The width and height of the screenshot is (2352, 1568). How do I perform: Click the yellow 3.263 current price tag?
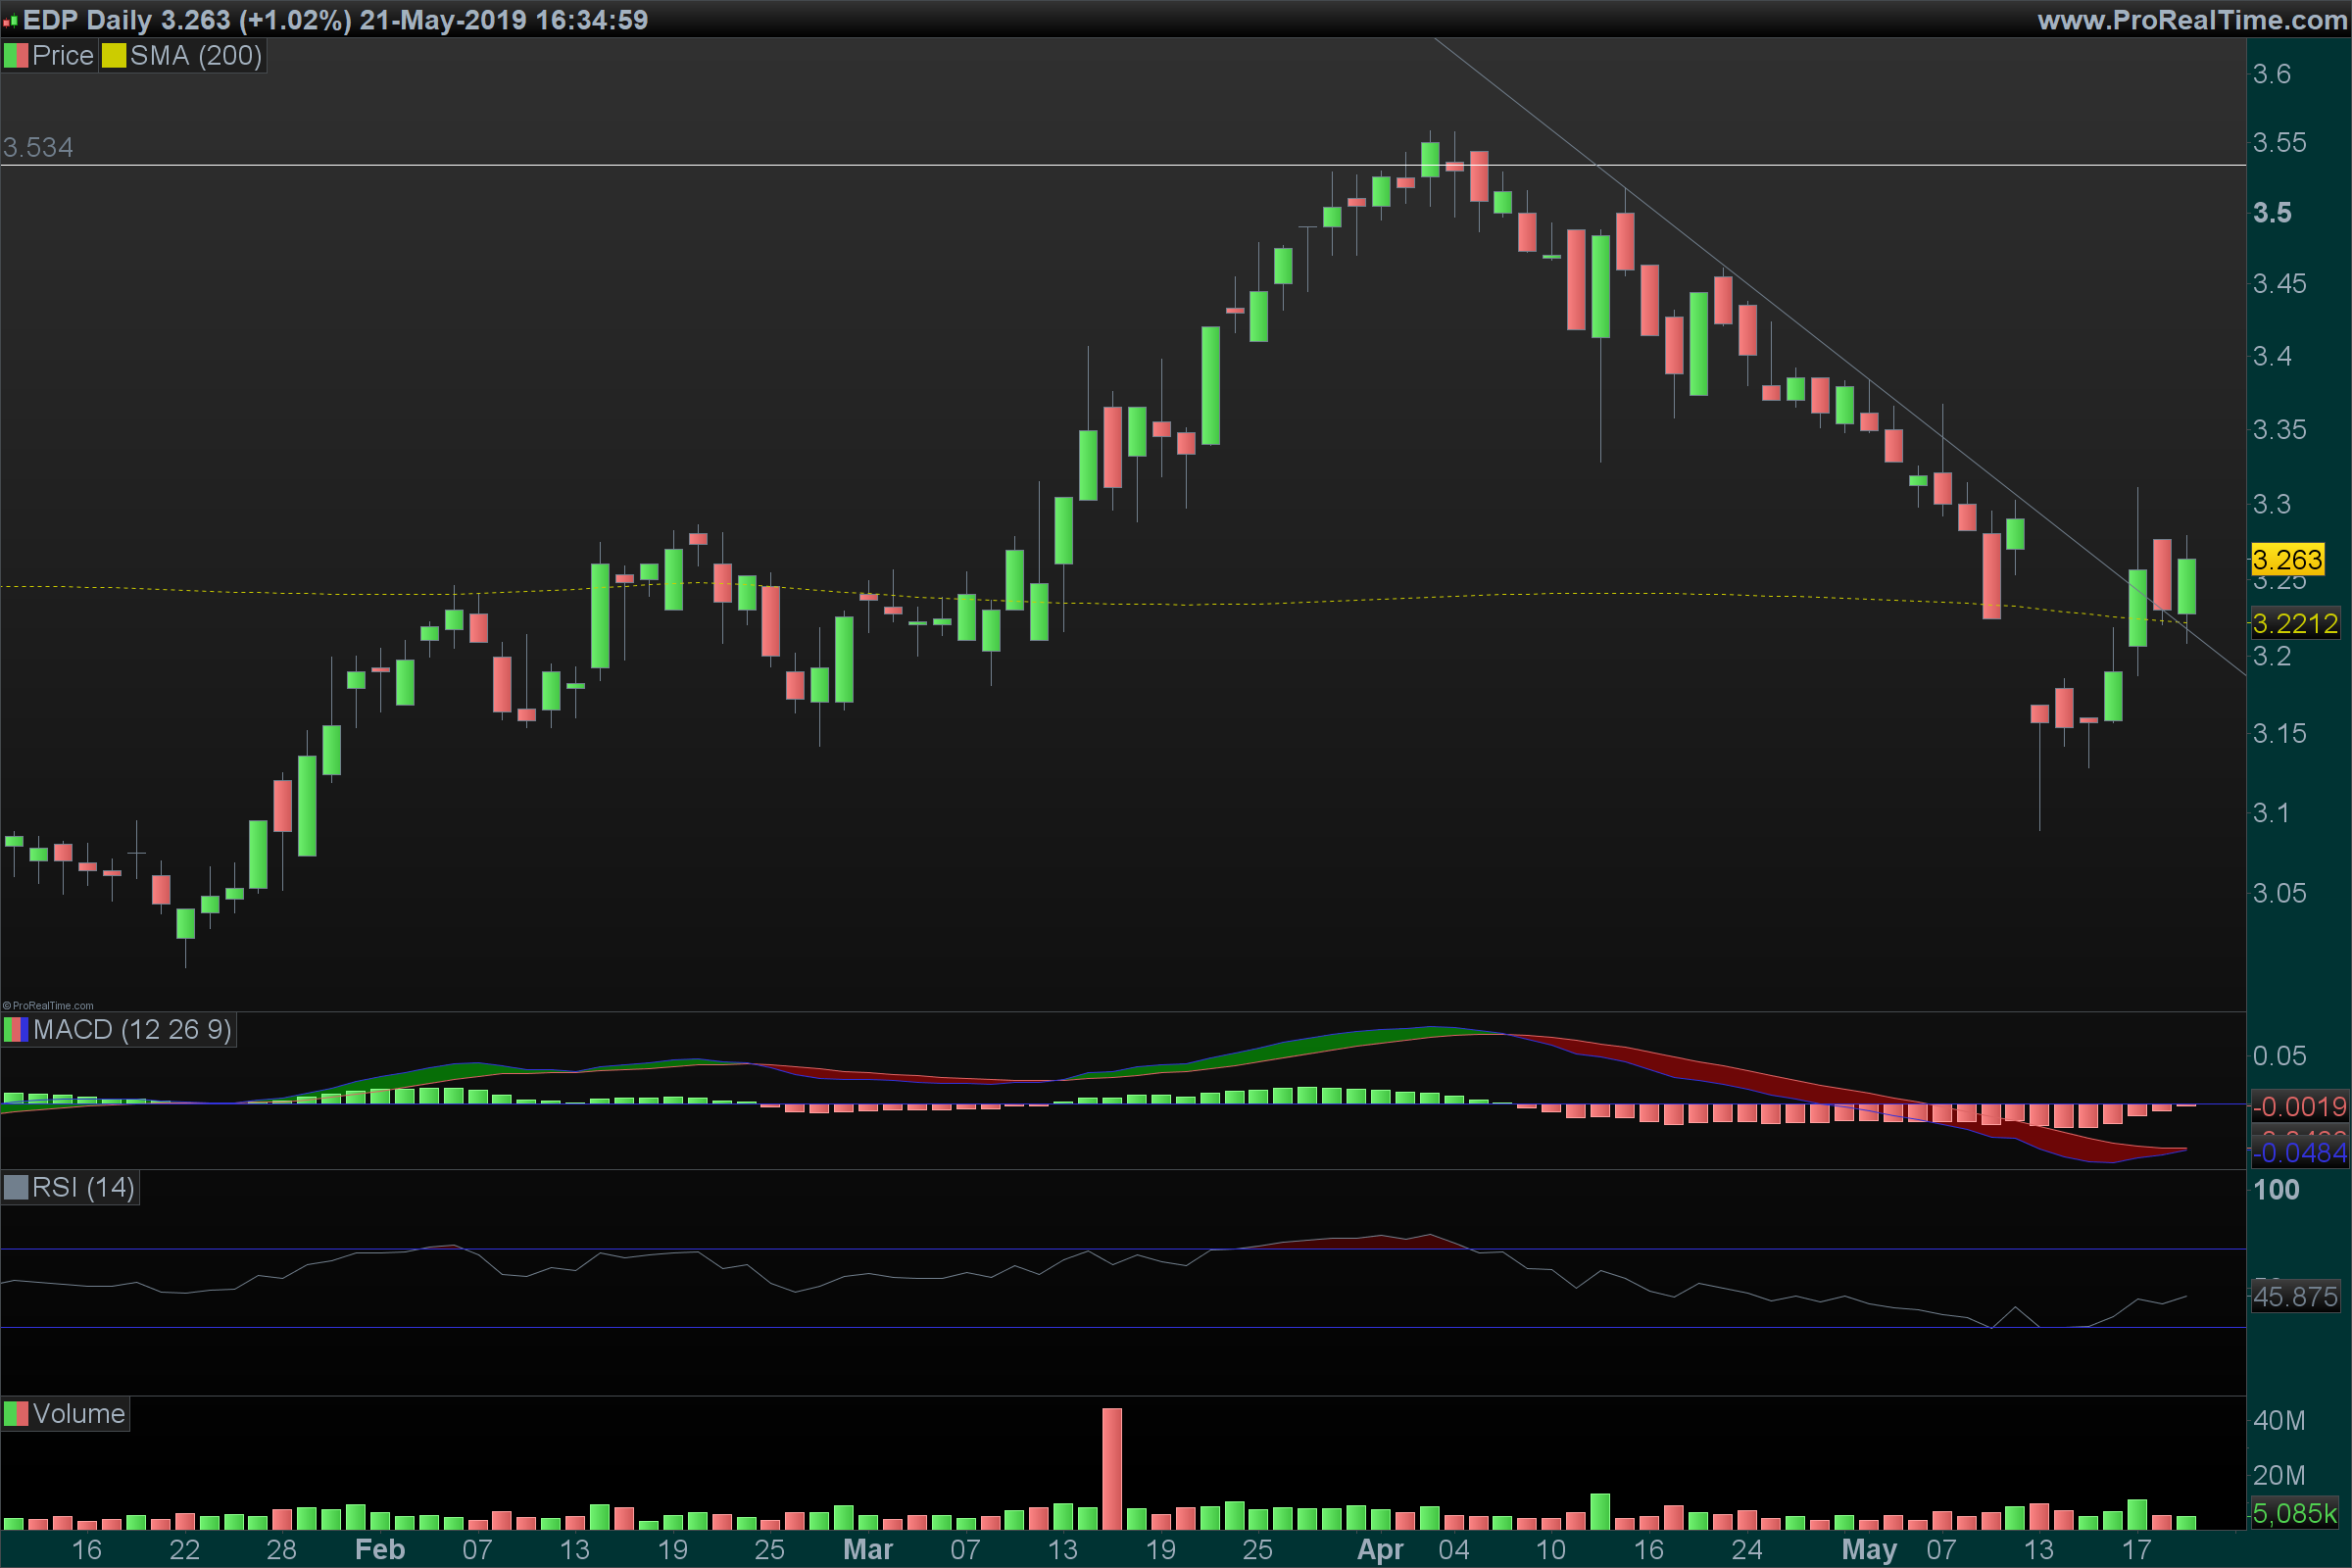[2287, 559]
